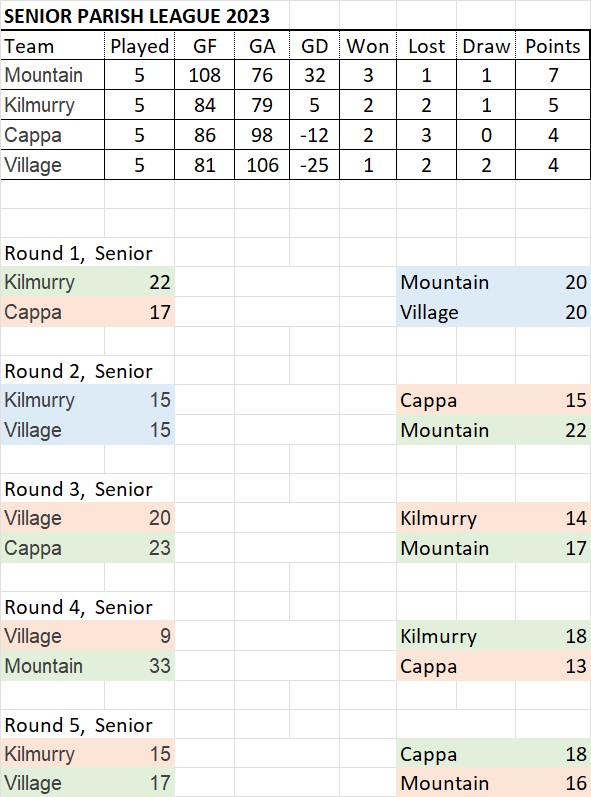The height and width of the screenshot is (797, 591).
Task: Click Cappa's GD cell showing -12
Action: [x=314, y=135]
